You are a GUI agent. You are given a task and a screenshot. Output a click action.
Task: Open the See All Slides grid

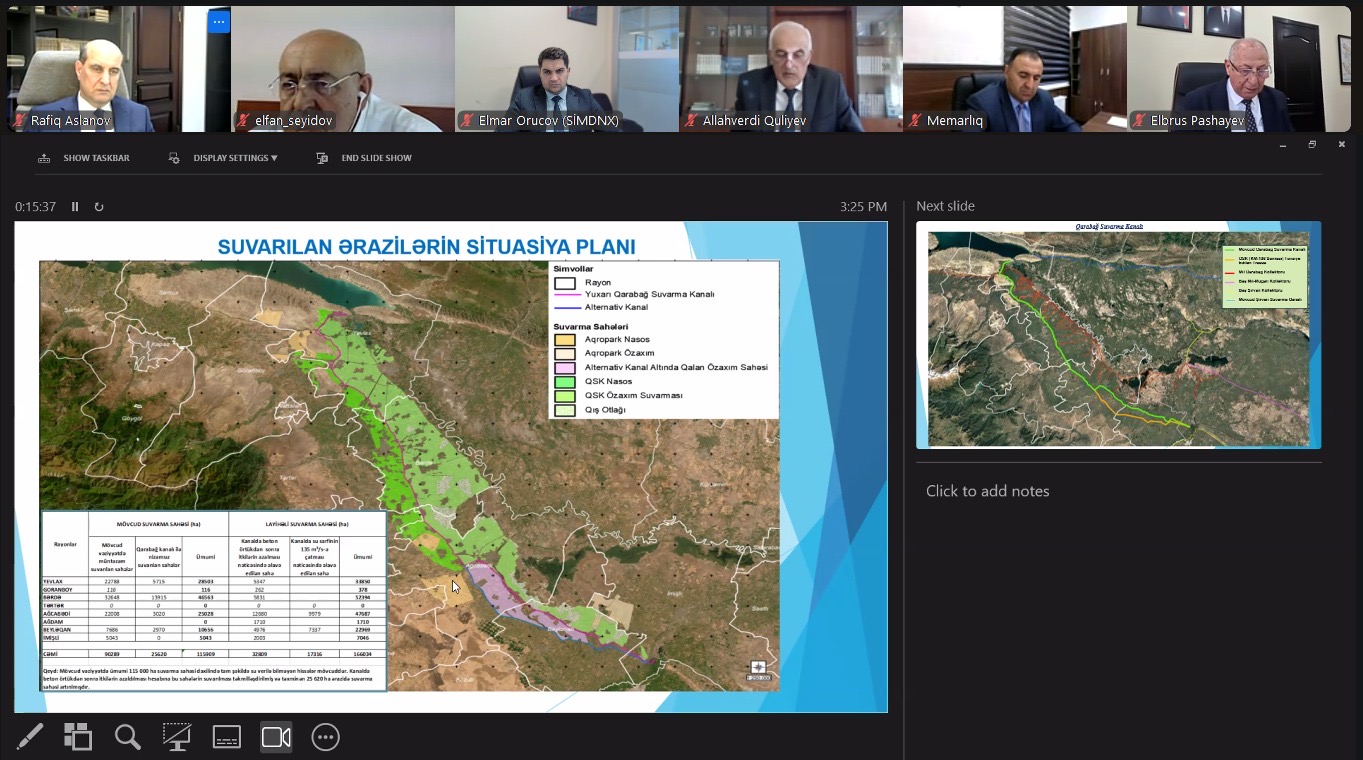78,737
